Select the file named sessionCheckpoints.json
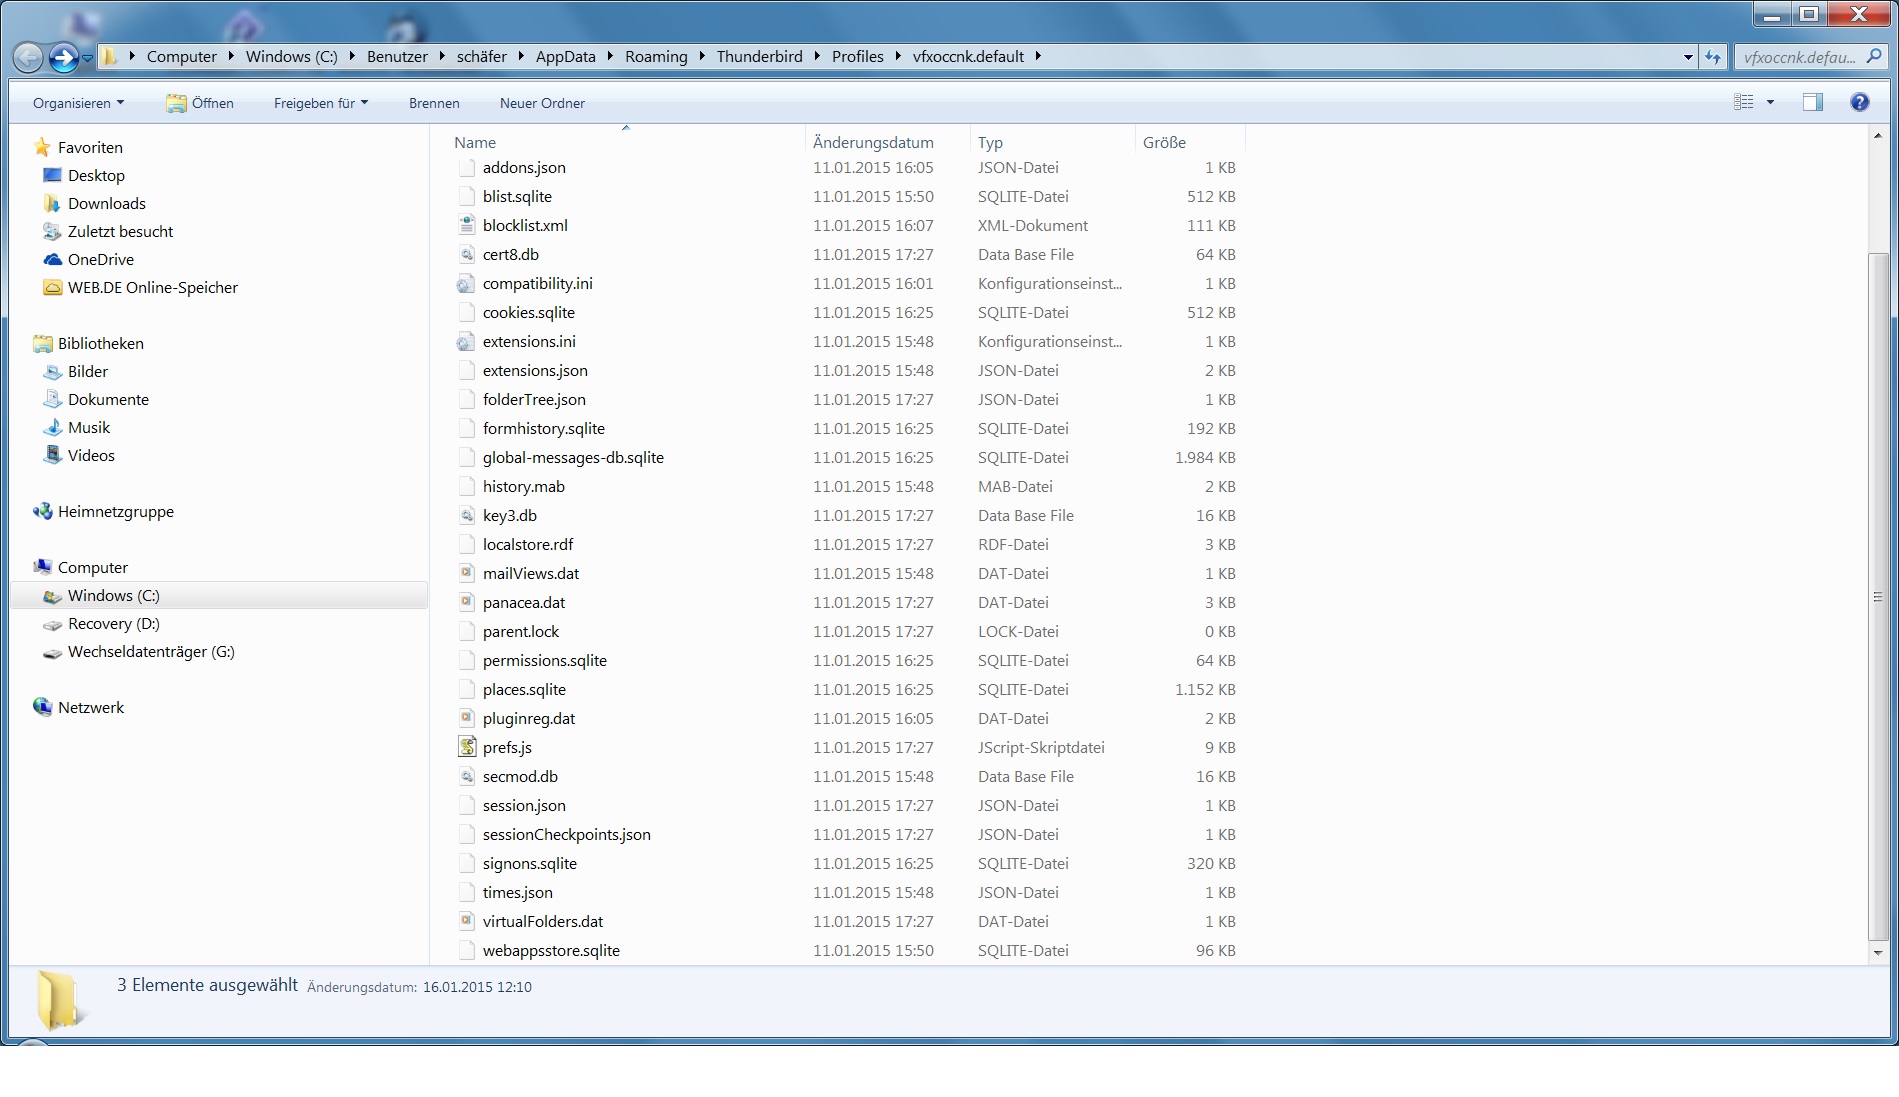Viewport: 1899px width, 1097px height. [x=566, y=834]
